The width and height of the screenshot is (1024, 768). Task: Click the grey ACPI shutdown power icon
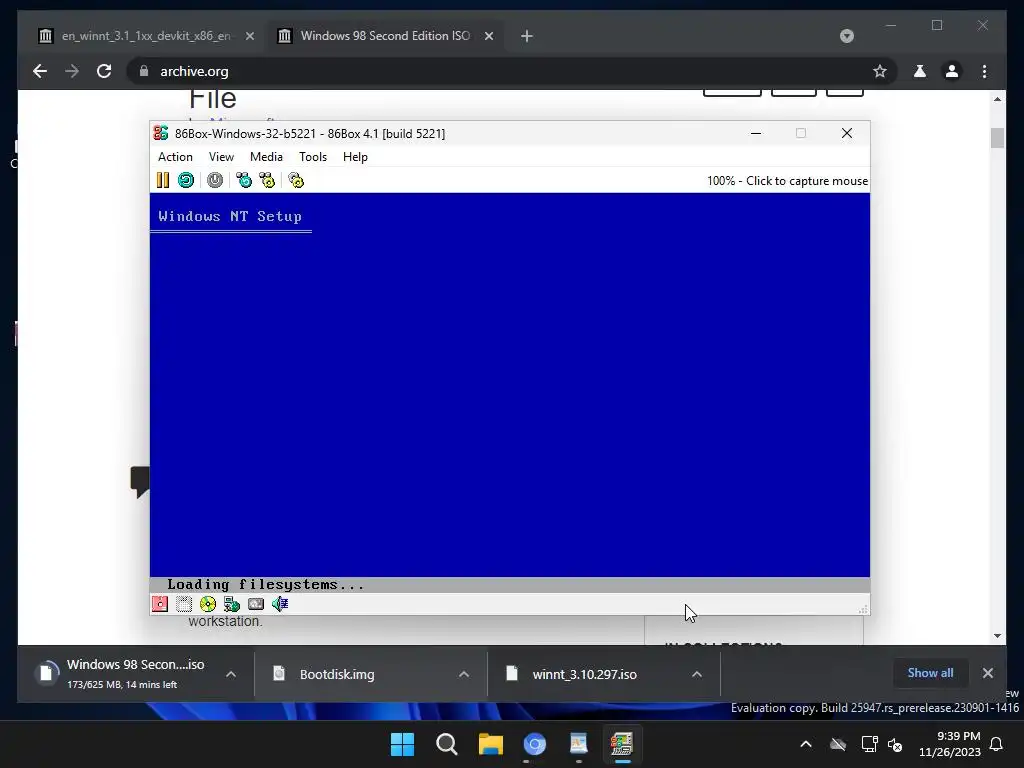click(215, 180)
